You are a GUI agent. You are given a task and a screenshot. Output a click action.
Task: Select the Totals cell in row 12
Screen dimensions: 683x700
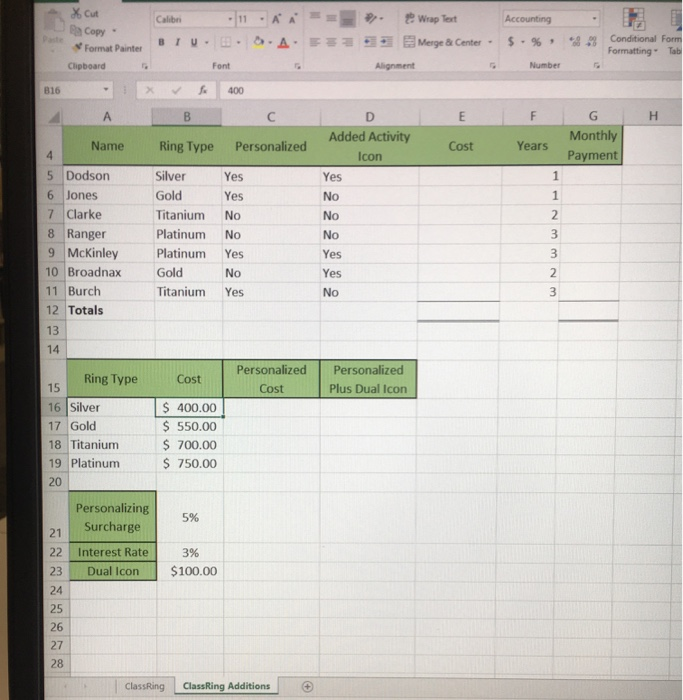tap(110, 310)
